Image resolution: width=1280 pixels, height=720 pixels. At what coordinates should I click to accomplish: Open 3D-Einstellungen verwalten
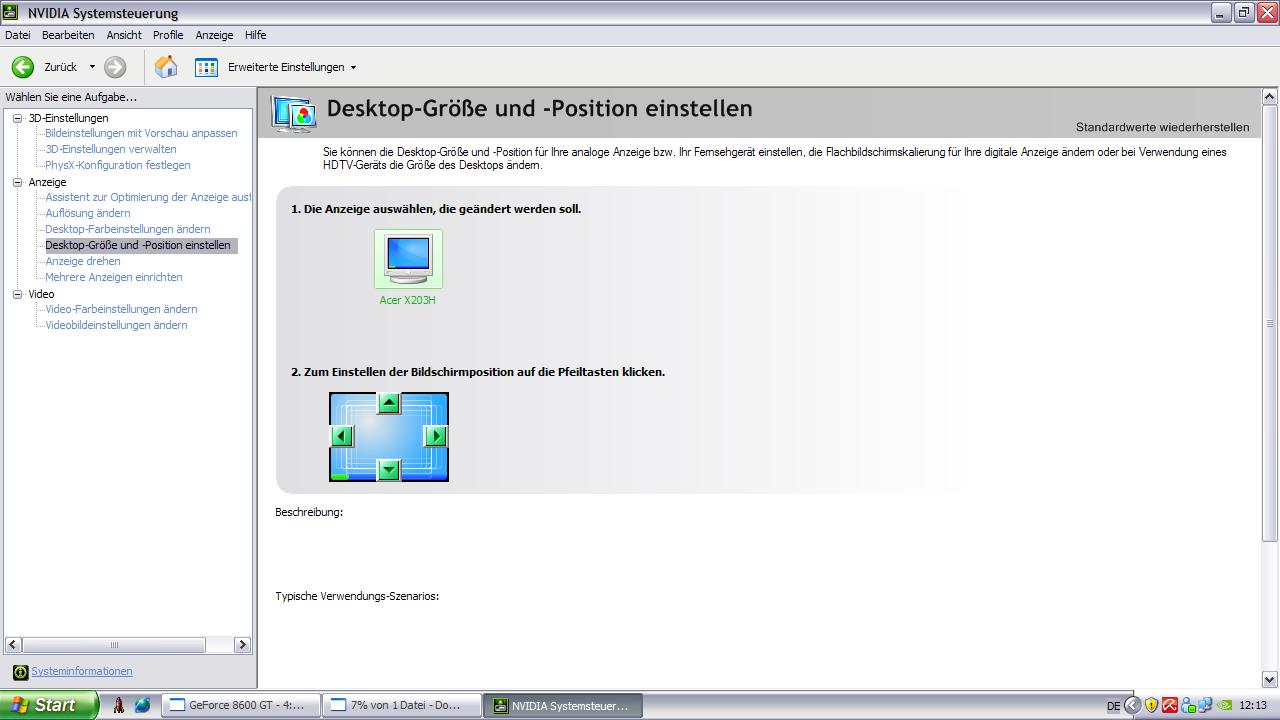(x=111, y=149)
